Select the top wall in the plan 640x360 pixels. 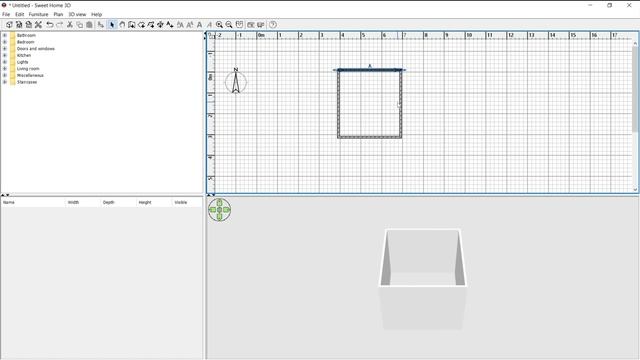coord(370,70)
